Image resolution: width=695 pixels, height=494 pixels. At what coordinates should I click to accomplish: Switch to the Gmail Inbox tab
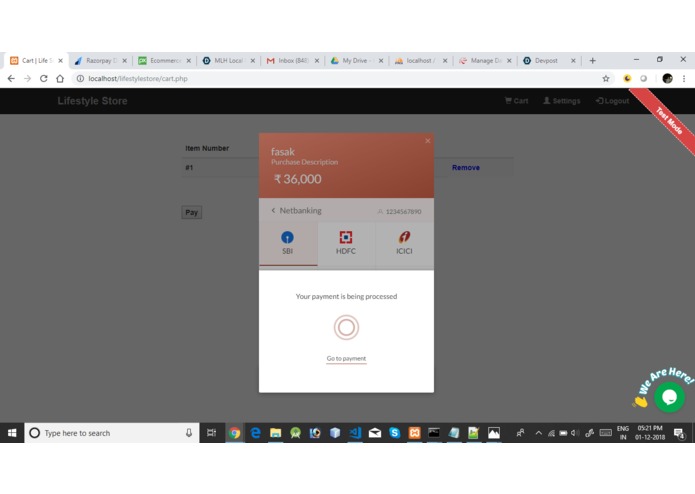click(291, 61)
